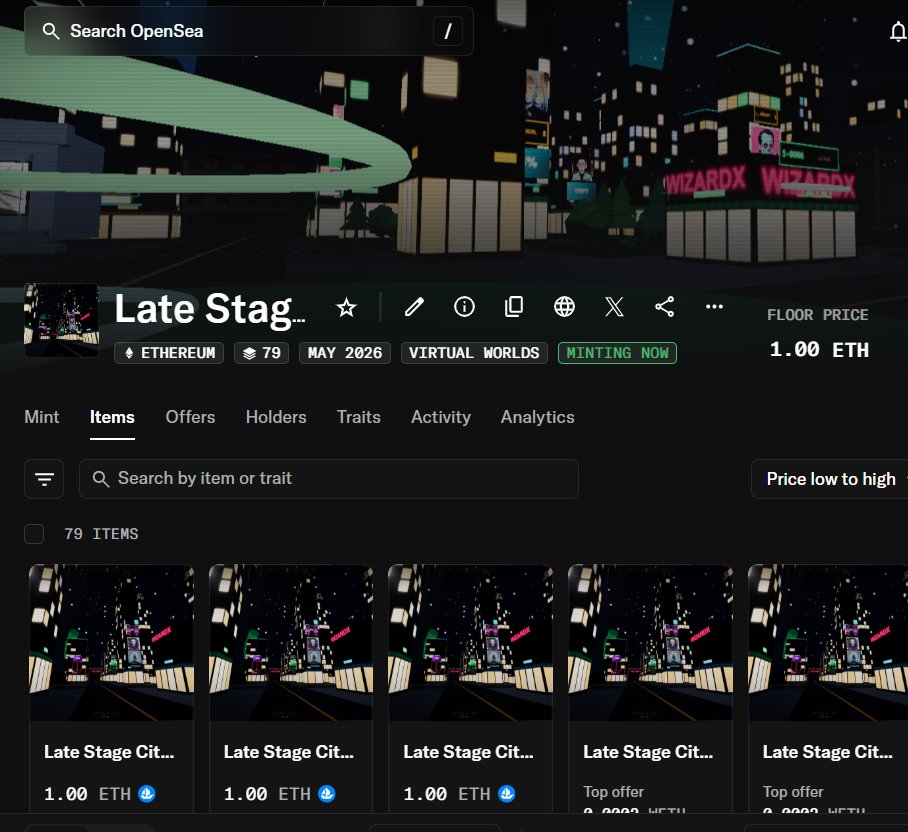
Task: Share the collection via share icon
Action: point(664,307)
